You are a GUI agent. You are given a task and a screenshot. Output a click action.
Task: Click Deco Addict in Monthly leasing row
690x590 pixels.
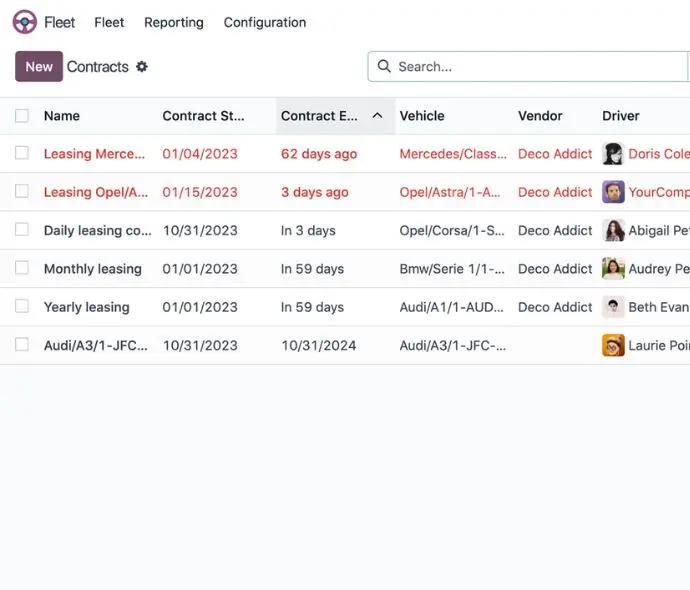pyautogui.click(x=555, y=269)
